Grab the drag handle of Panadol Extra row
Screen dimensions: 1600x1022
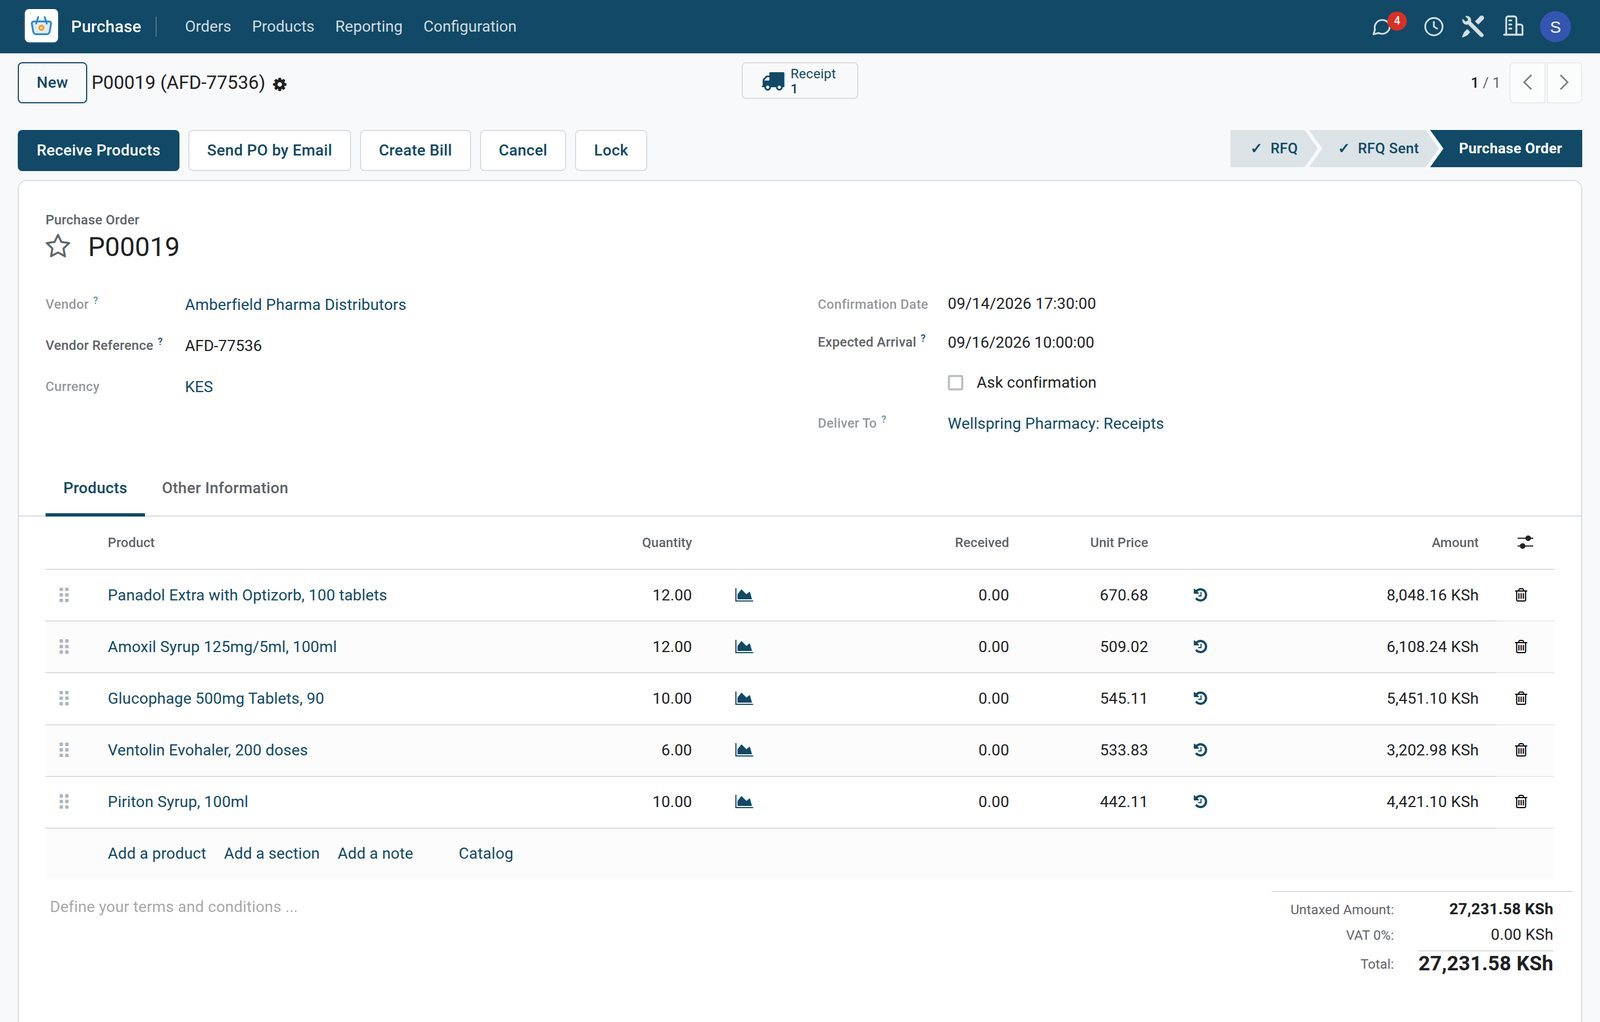point(64,595)
